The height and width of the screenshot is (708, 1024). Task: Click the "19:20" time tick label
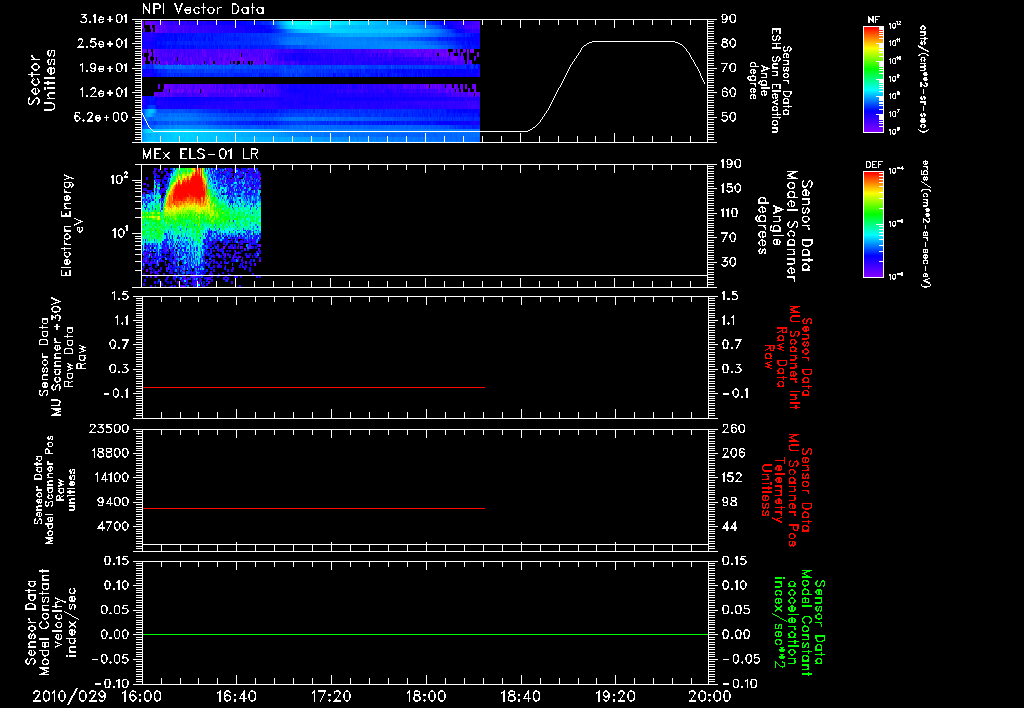tap(615, 696)
